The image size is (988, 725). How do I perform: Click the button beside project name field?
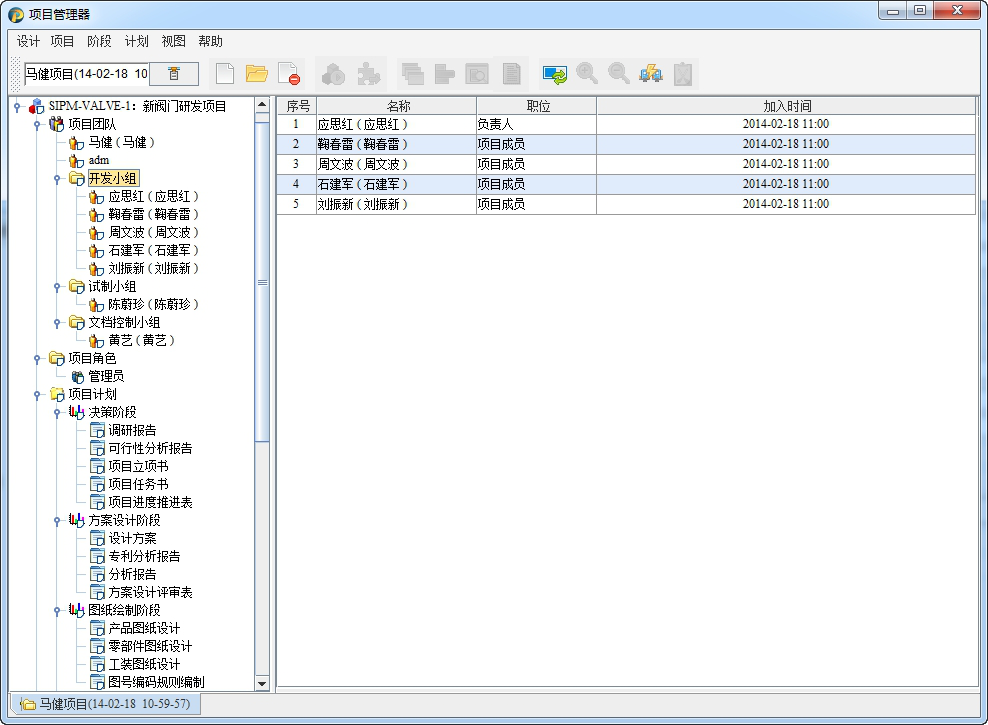(174, 74)
